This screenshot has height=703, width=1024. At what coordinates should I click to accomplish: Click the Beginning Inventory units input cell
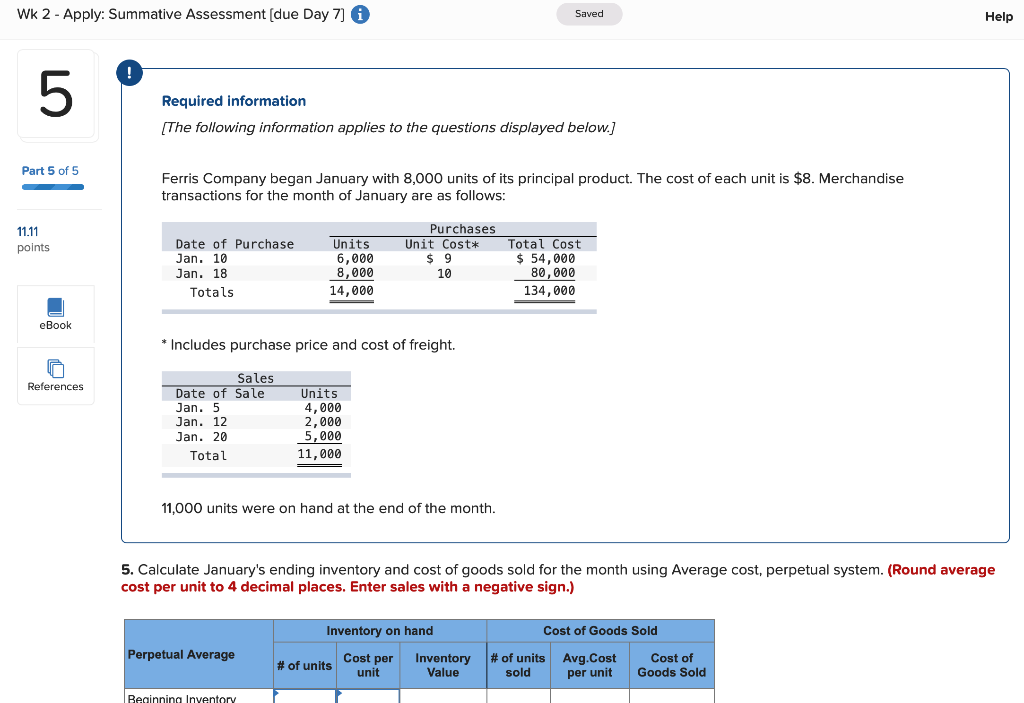[x=305, y=698]
